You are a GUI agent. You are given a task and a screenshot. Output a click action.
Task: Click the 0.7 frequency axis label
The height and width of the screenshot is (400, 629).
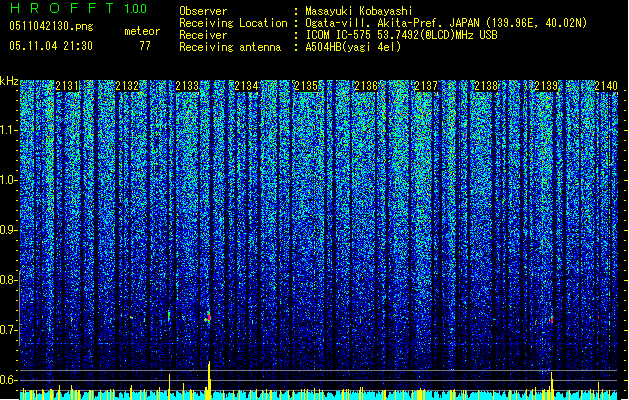pos(9,330)
